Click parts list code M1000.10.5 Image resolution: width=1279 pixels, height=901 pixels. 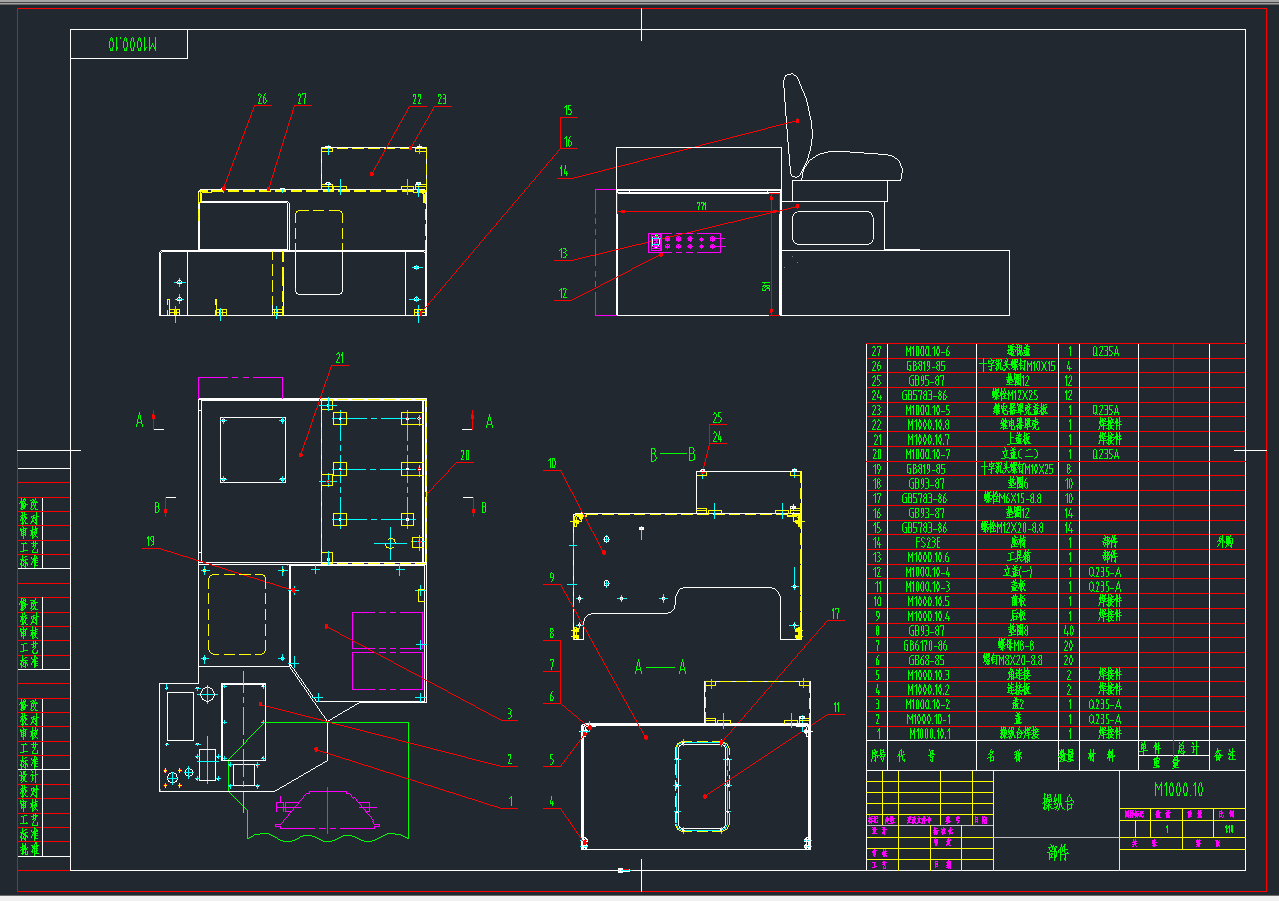pyautogui.click(x=928, y=601)
